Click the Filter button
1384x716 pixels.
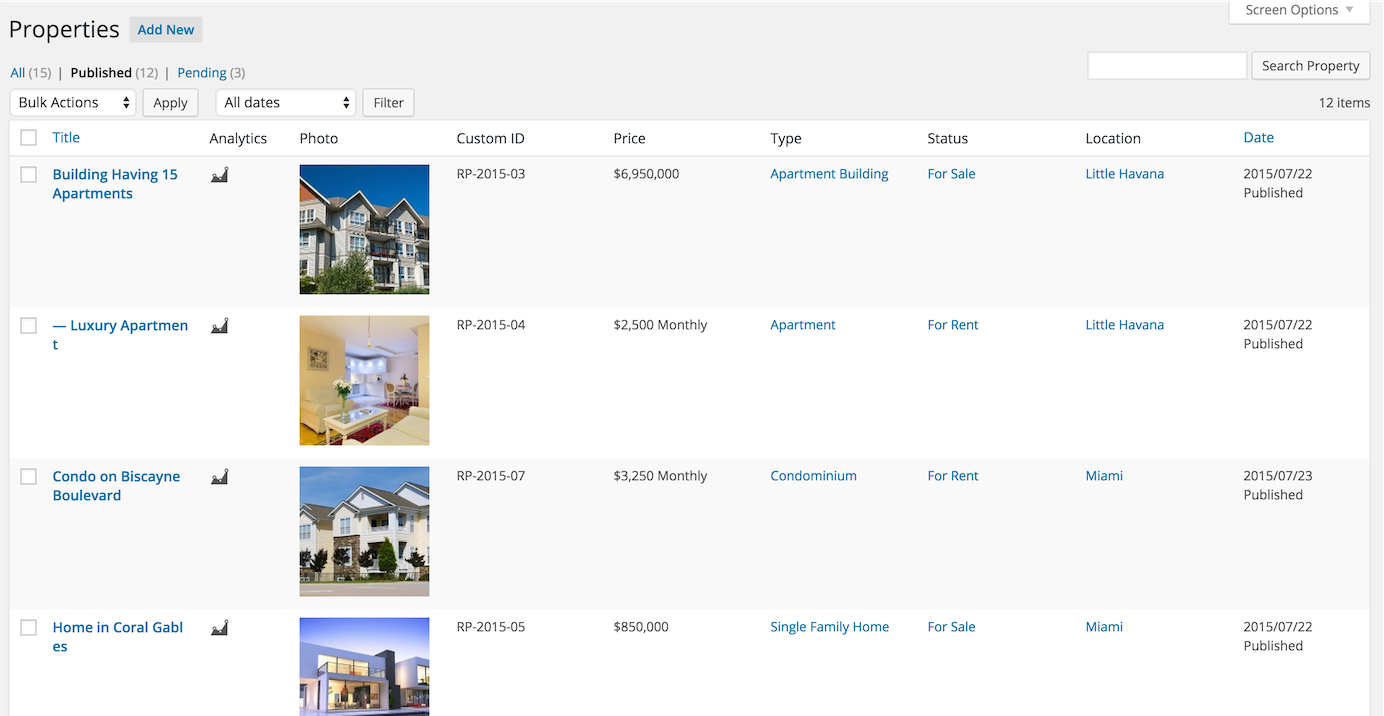[388, 103]
